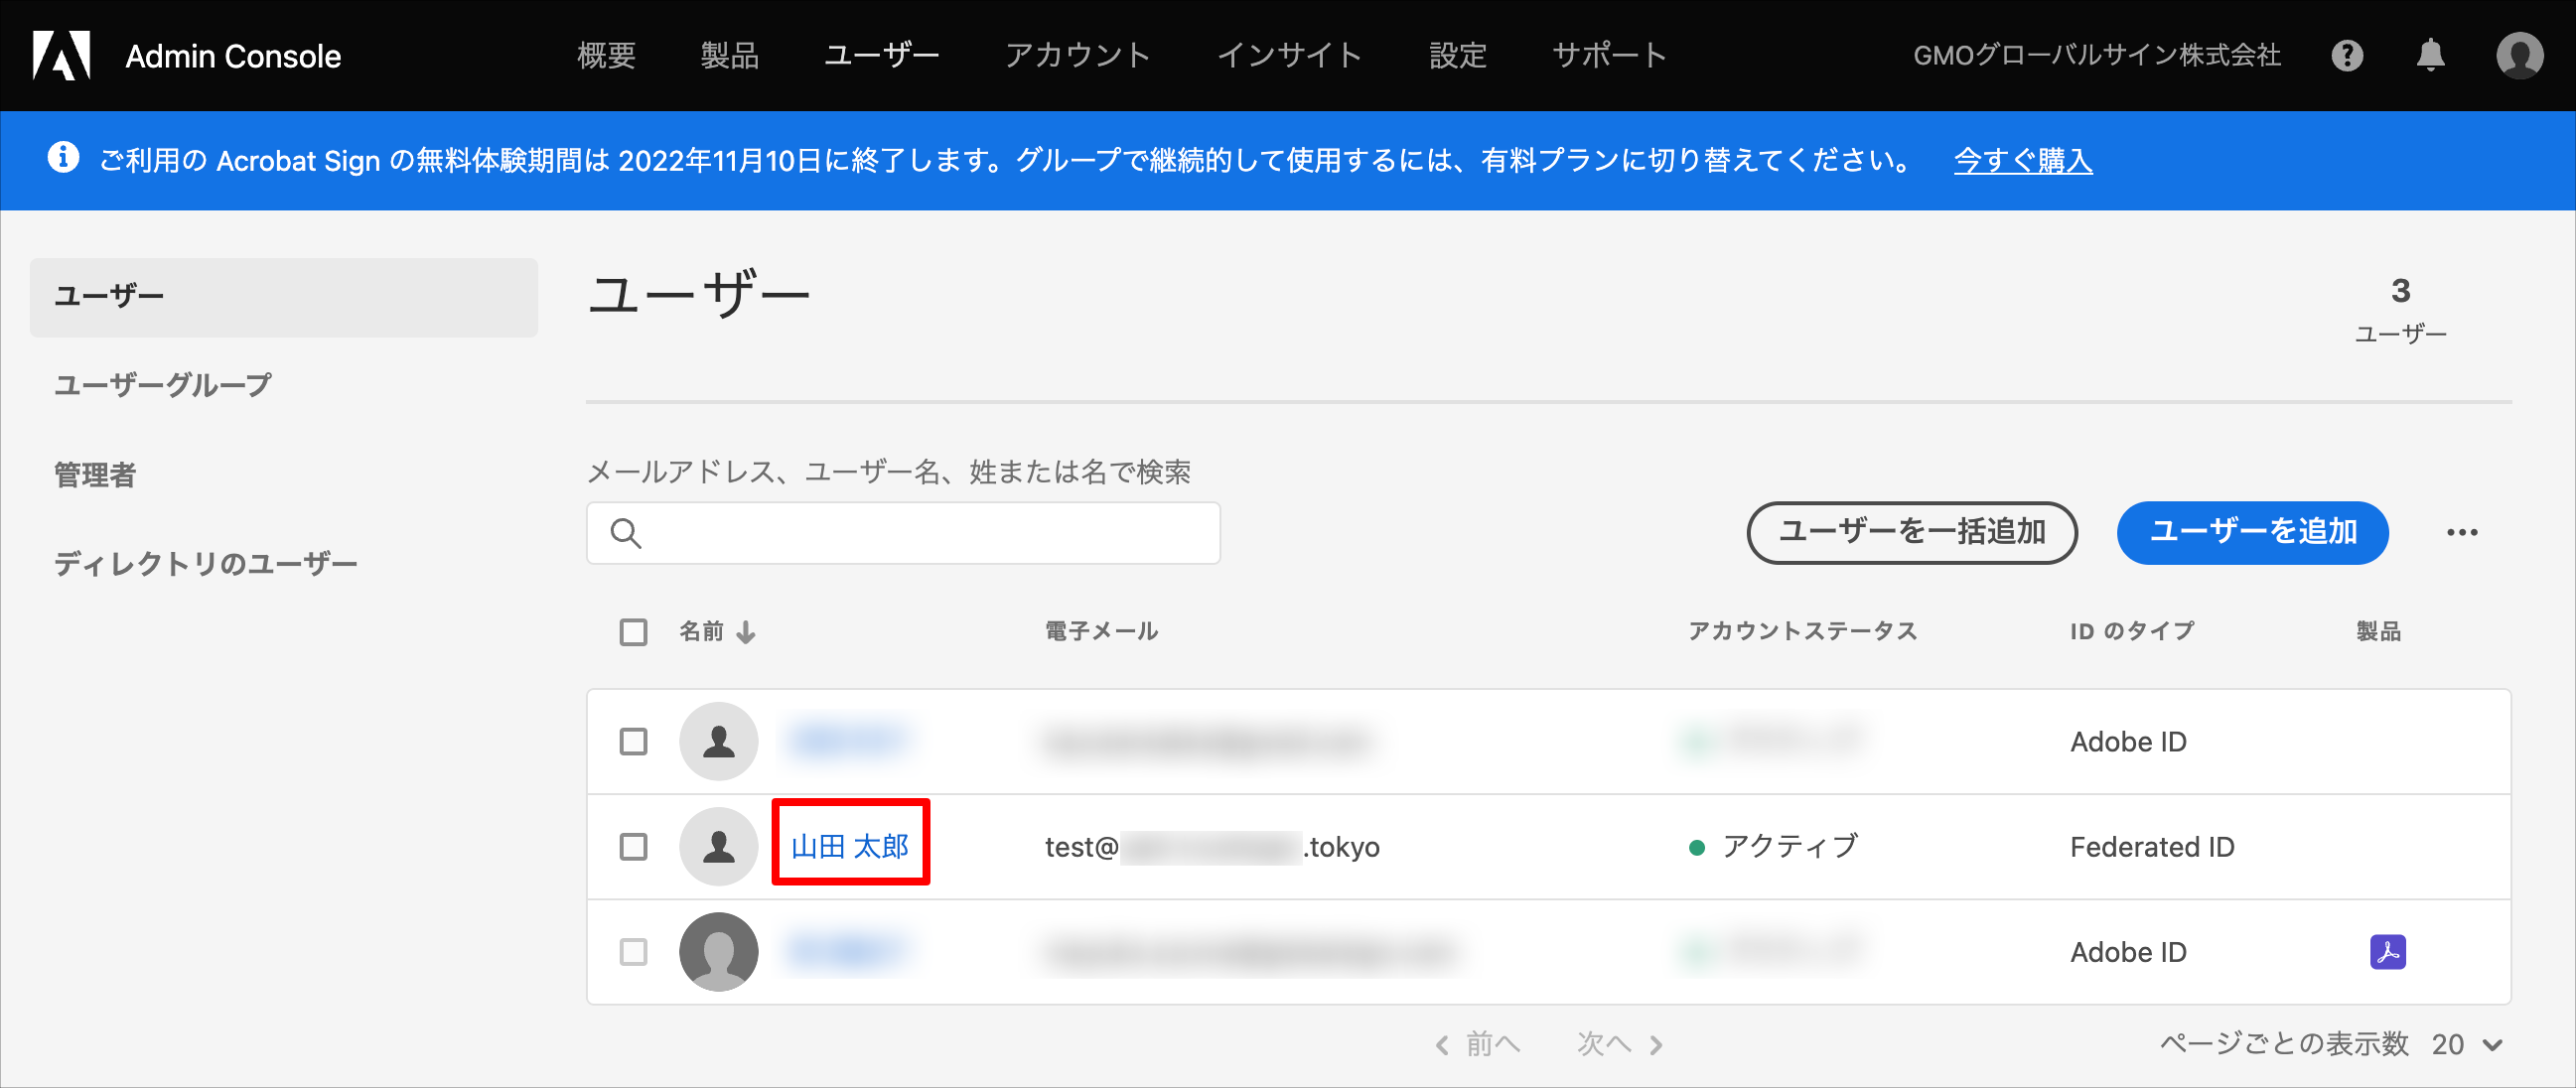Sort by 名前 using the arrow

click(x=746, y=633)
